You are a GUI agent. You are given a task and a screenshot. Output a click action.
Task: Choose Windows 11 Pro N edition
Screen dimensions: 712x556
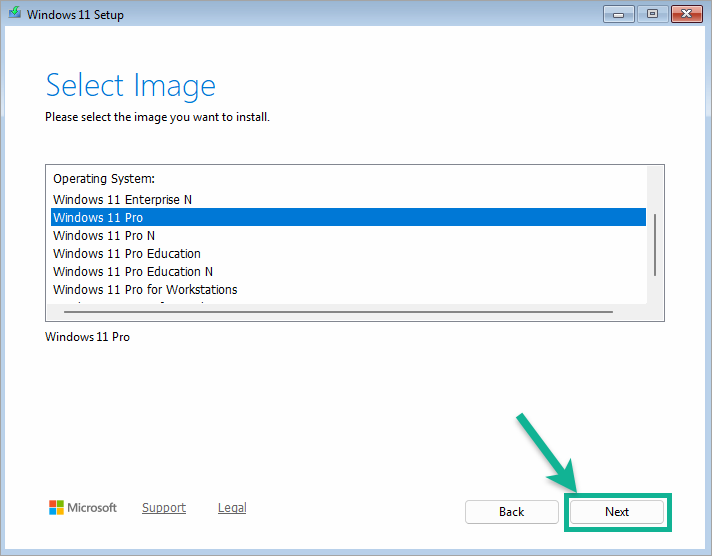click(x=348, y=235)
